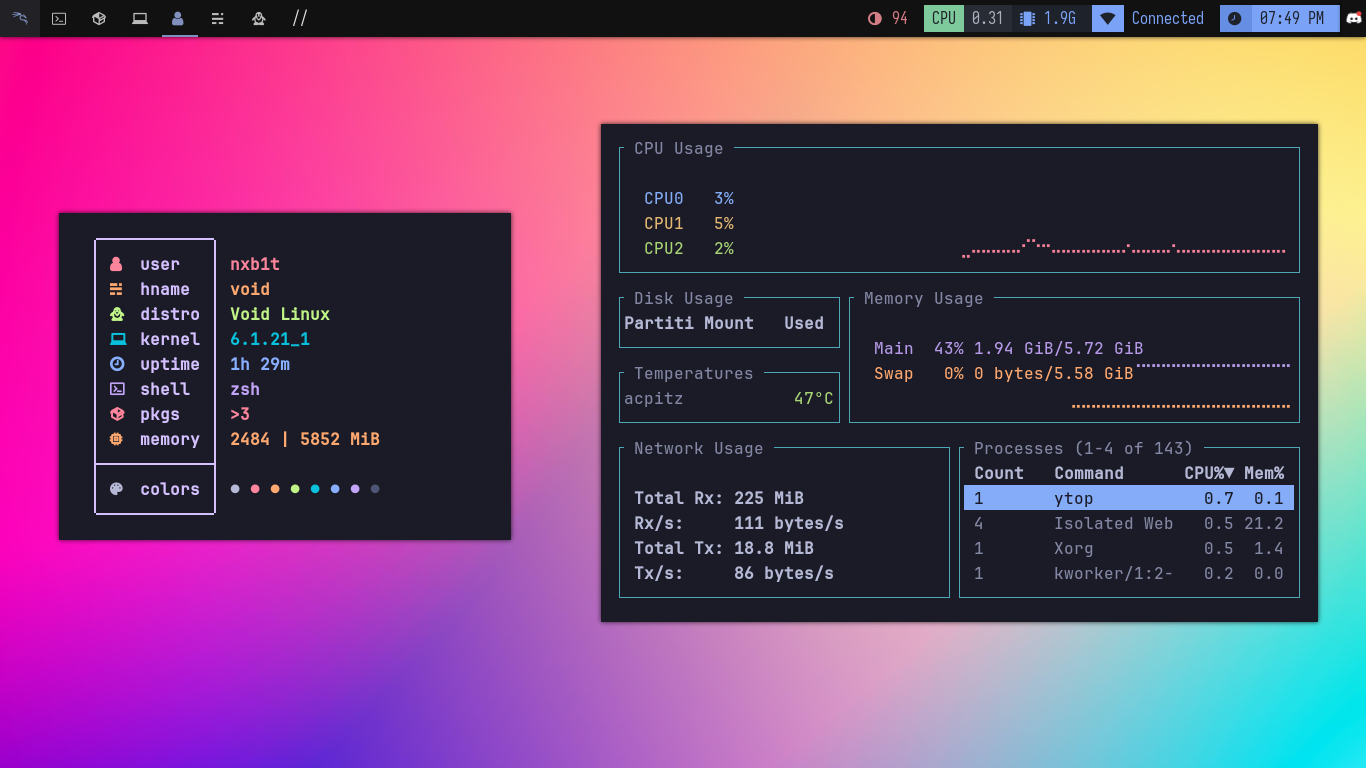1366x768 pixels.
Task: Sort processes by CPU% column header
Action: click(x=1208, y=473)
